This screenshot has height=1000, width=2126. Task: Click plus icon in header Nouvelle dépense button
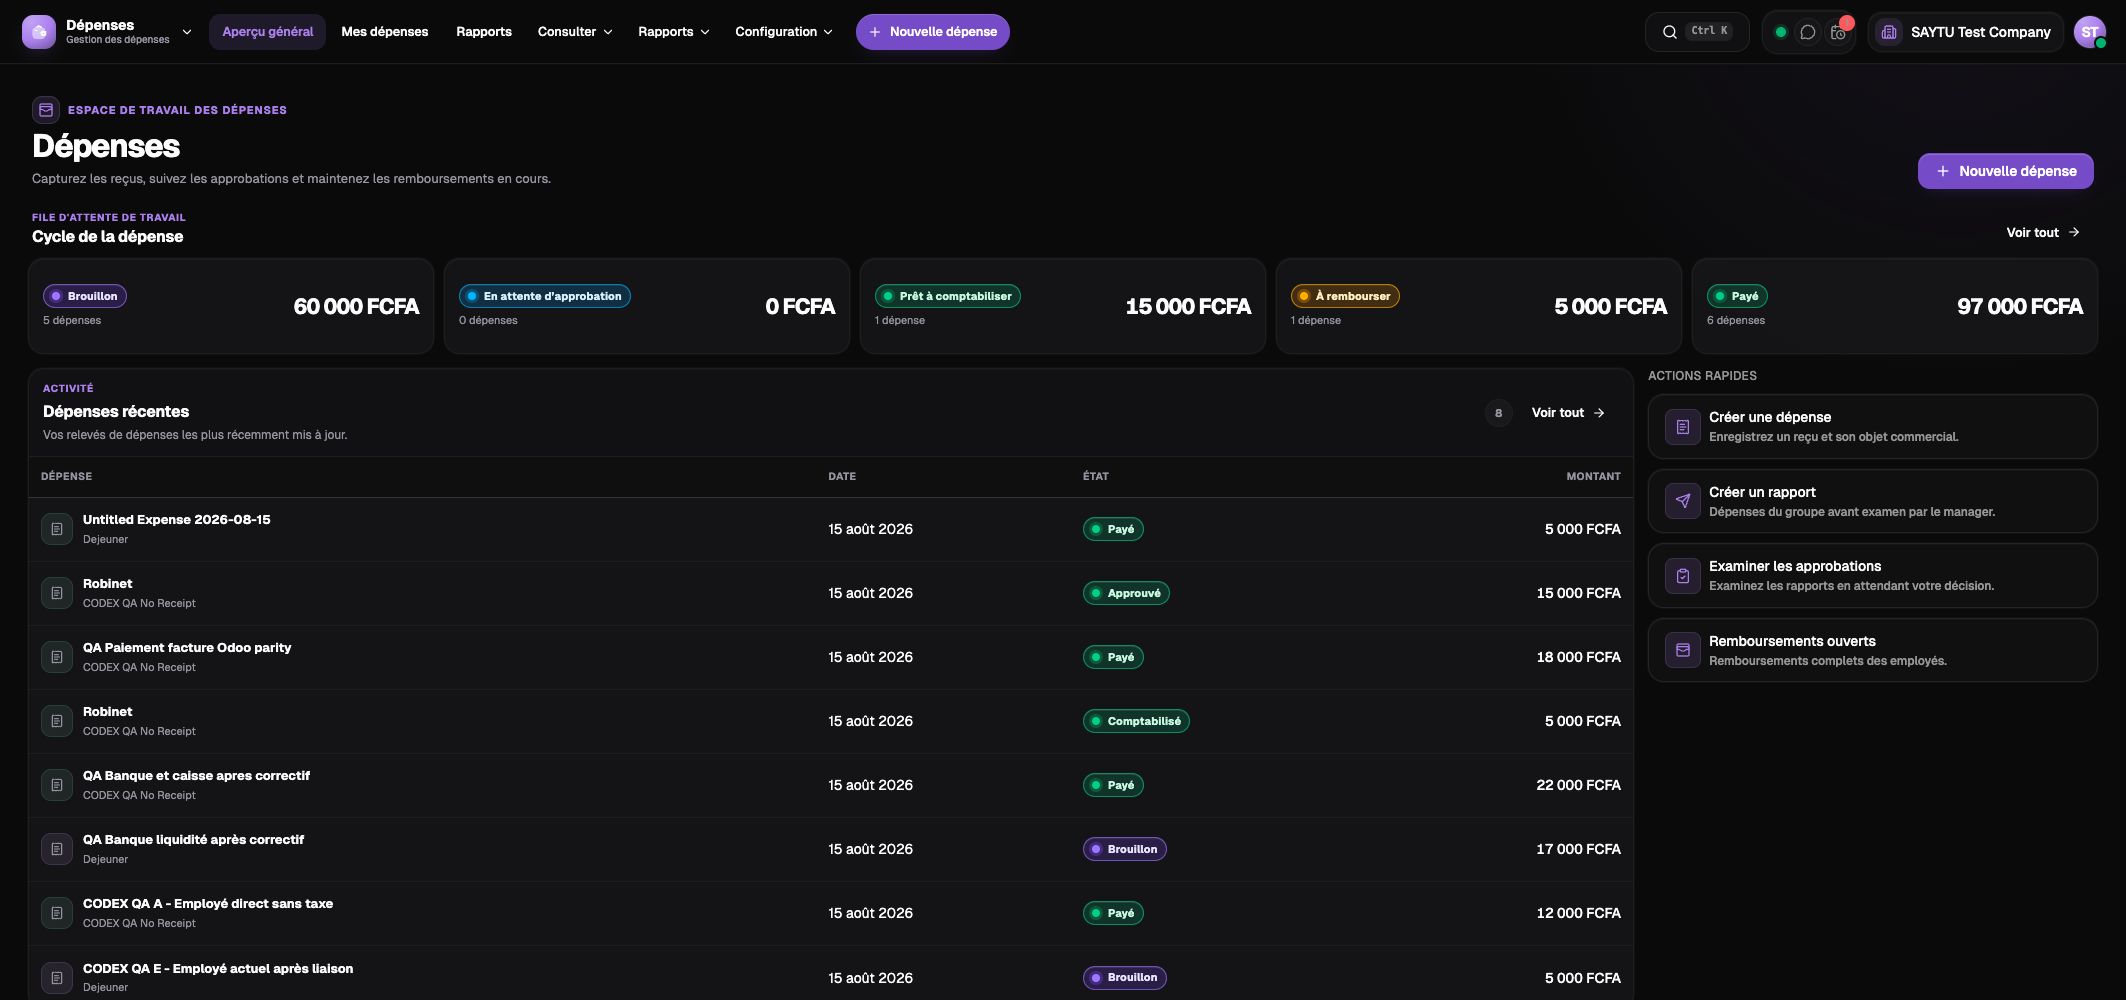click(875, 32)
